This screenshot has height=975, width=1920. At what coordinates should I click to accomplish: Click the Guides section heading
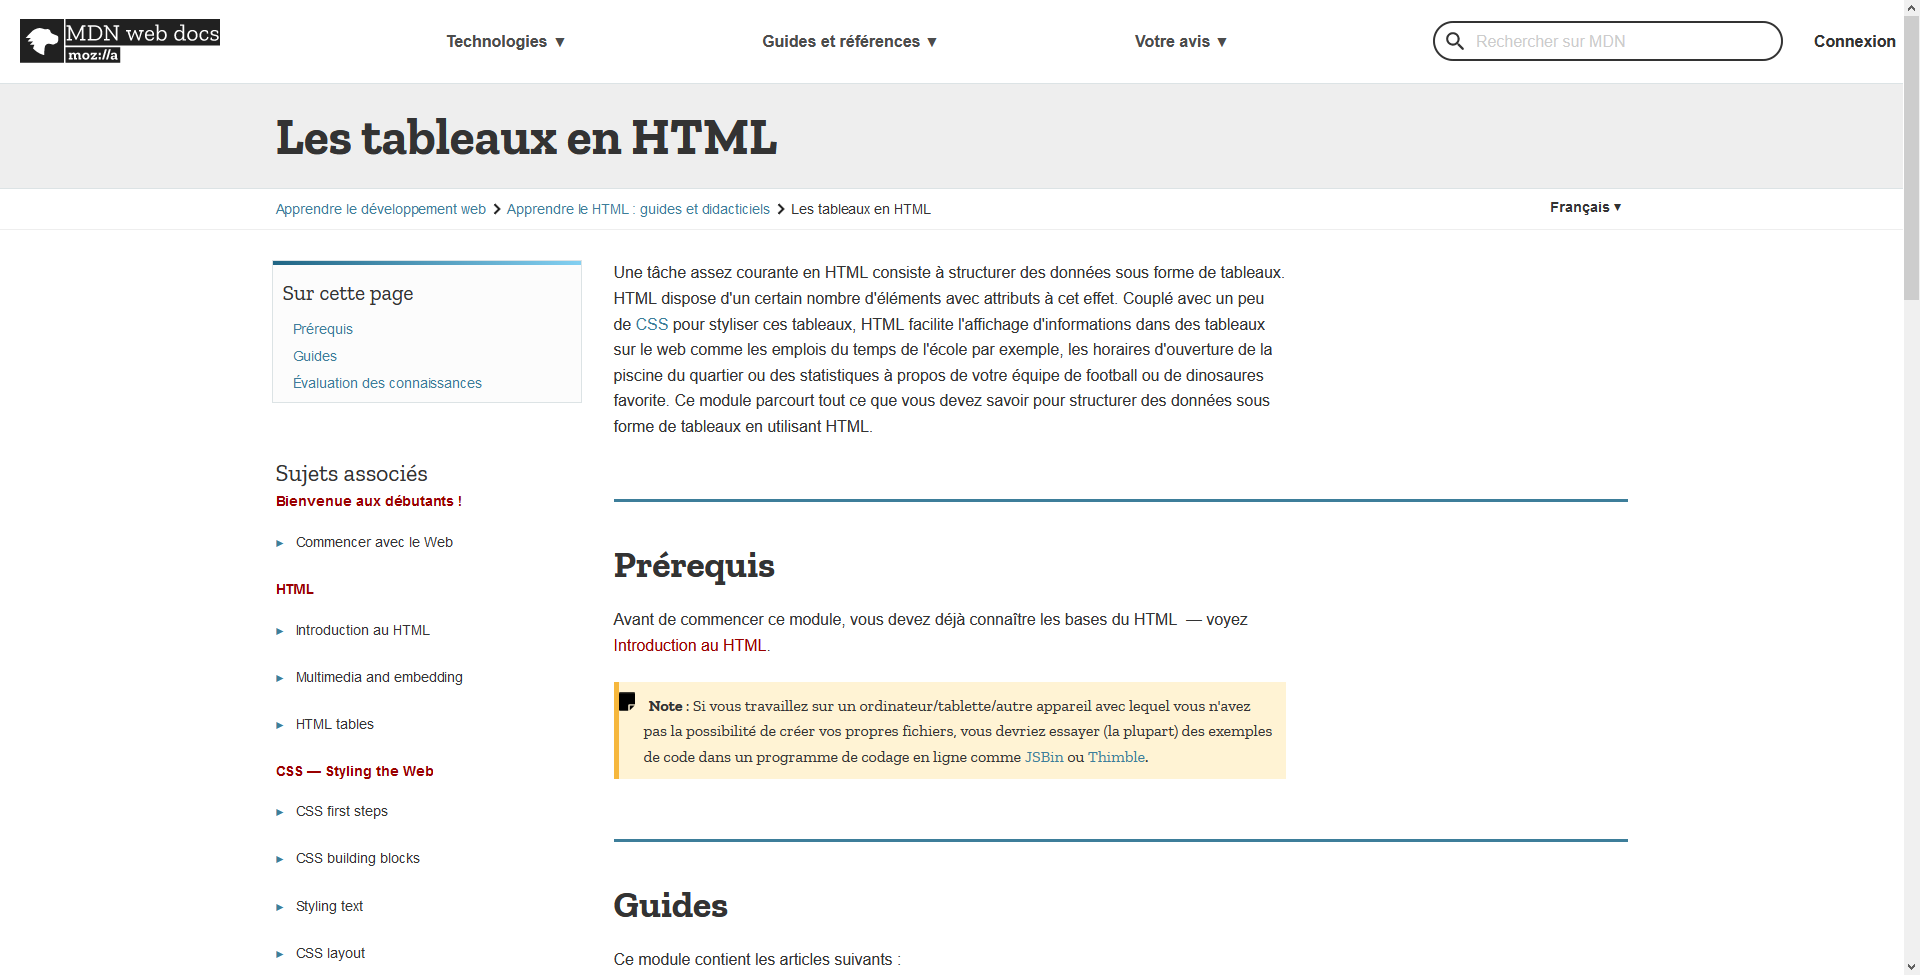click(x=670, y=905)
